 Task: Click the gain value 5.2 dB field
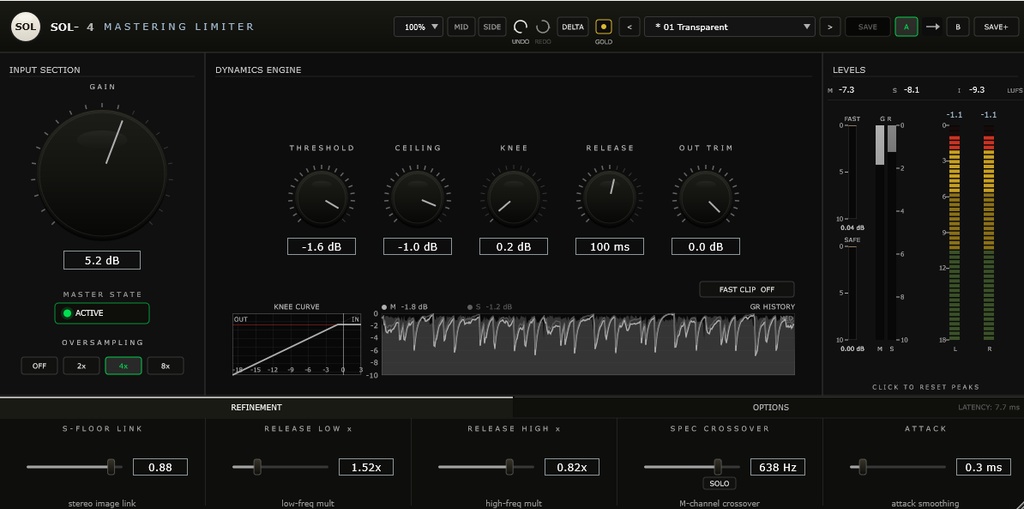(x=102, y=260)
